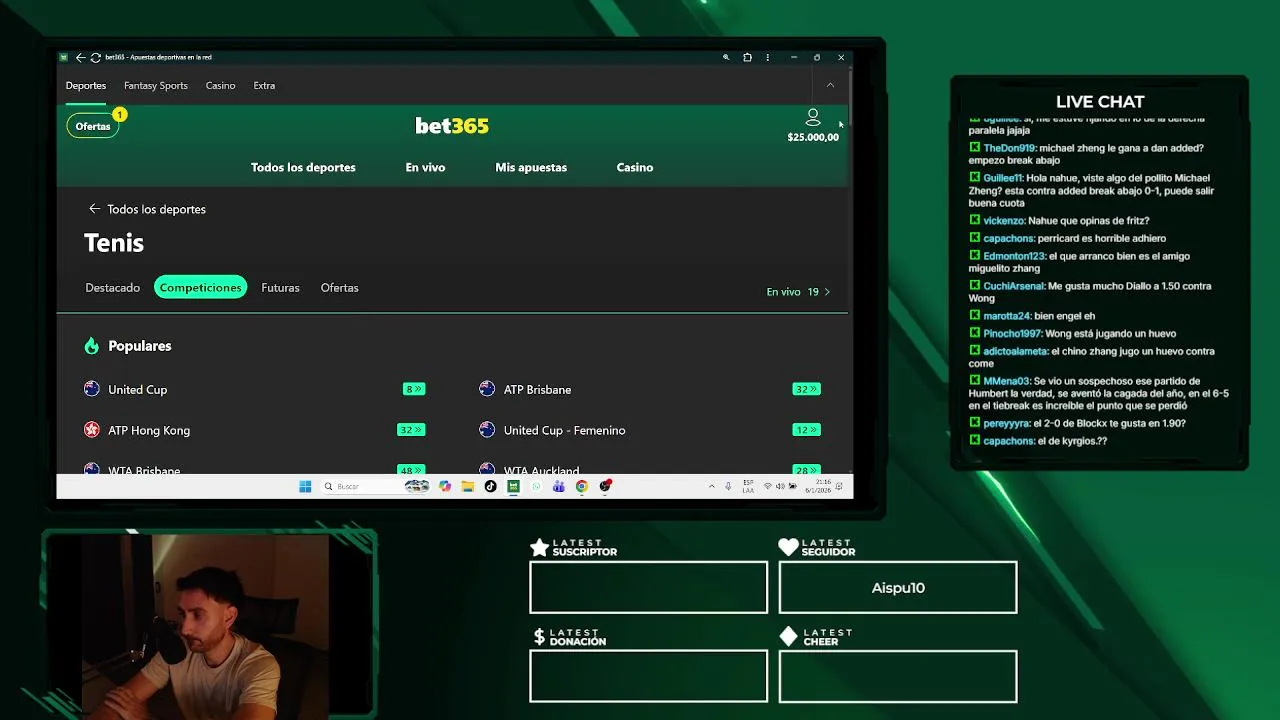Viewport: 1280px width, 720px height.
Task: Select the Competiciones tab
Action: (201, 288)
